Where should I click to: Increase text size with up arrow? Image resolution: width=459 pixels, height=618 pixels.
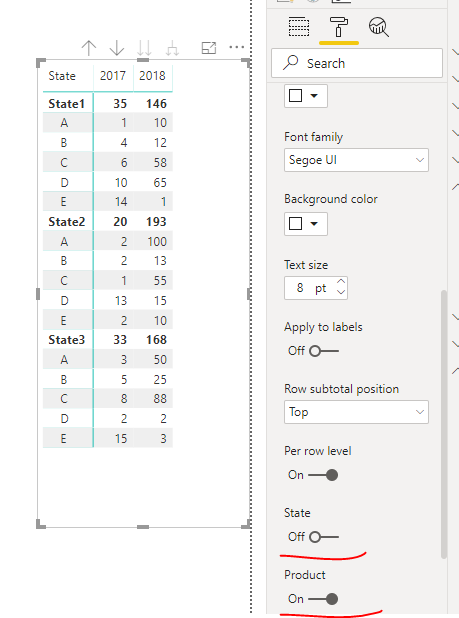pyautogui.click(x=341, y=281)
